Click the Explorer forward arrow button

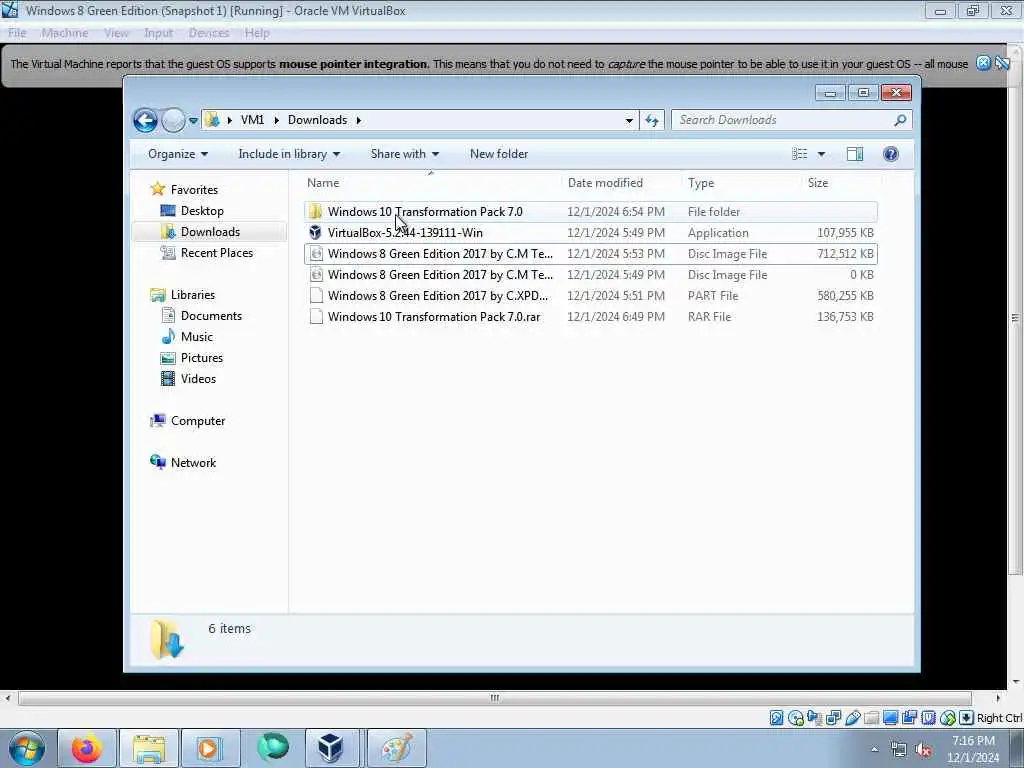(173, 120)
